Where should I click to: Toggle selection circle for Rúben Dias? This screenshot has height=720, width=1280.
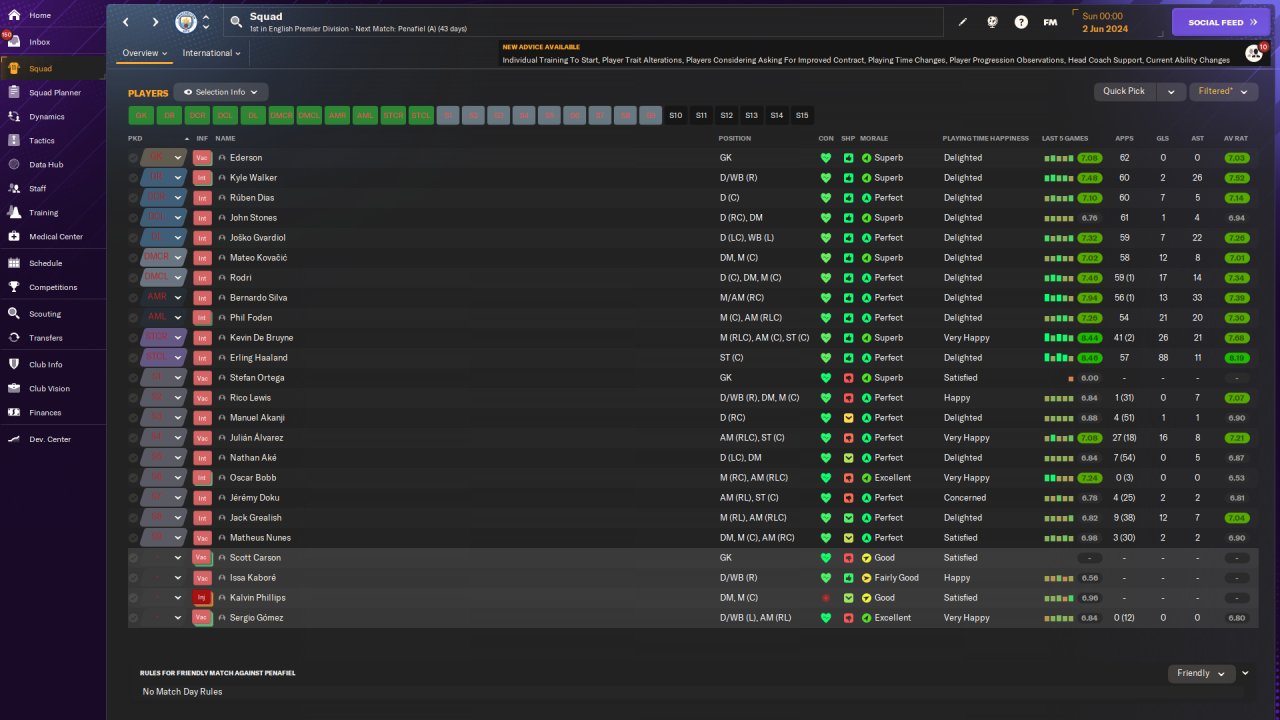(x=133, y=198)
